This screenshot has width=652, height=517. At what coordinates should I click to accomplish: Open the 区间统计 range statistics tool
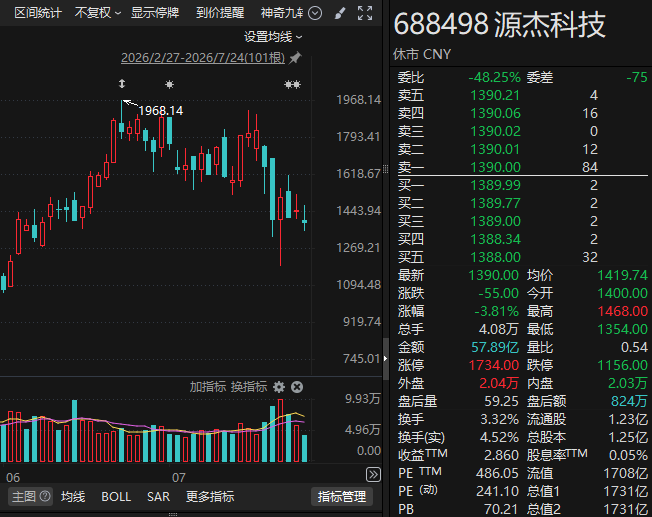(x=38, y=13)
